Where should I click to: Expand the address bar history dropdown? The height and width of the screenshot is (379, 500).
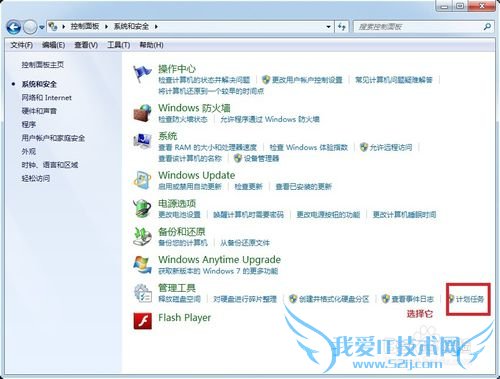coord(328,27)
